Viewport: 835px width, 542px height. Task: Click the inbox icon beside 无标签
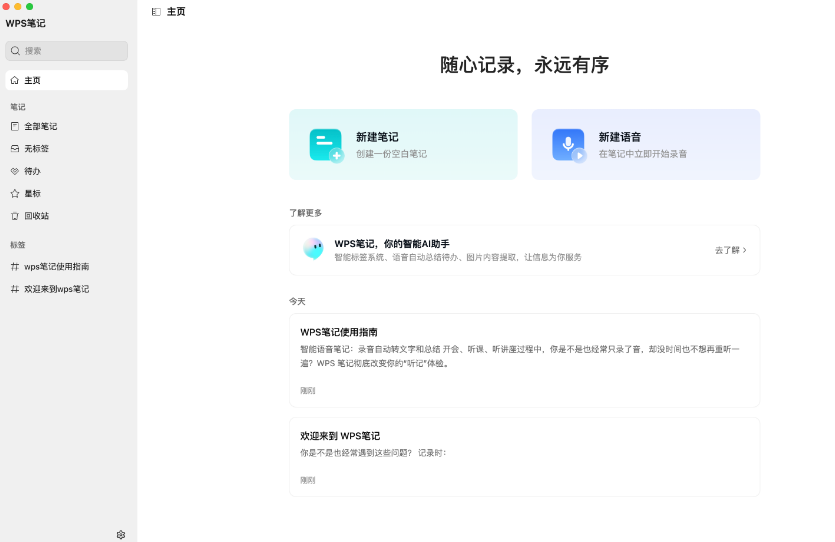coord(15,149)
